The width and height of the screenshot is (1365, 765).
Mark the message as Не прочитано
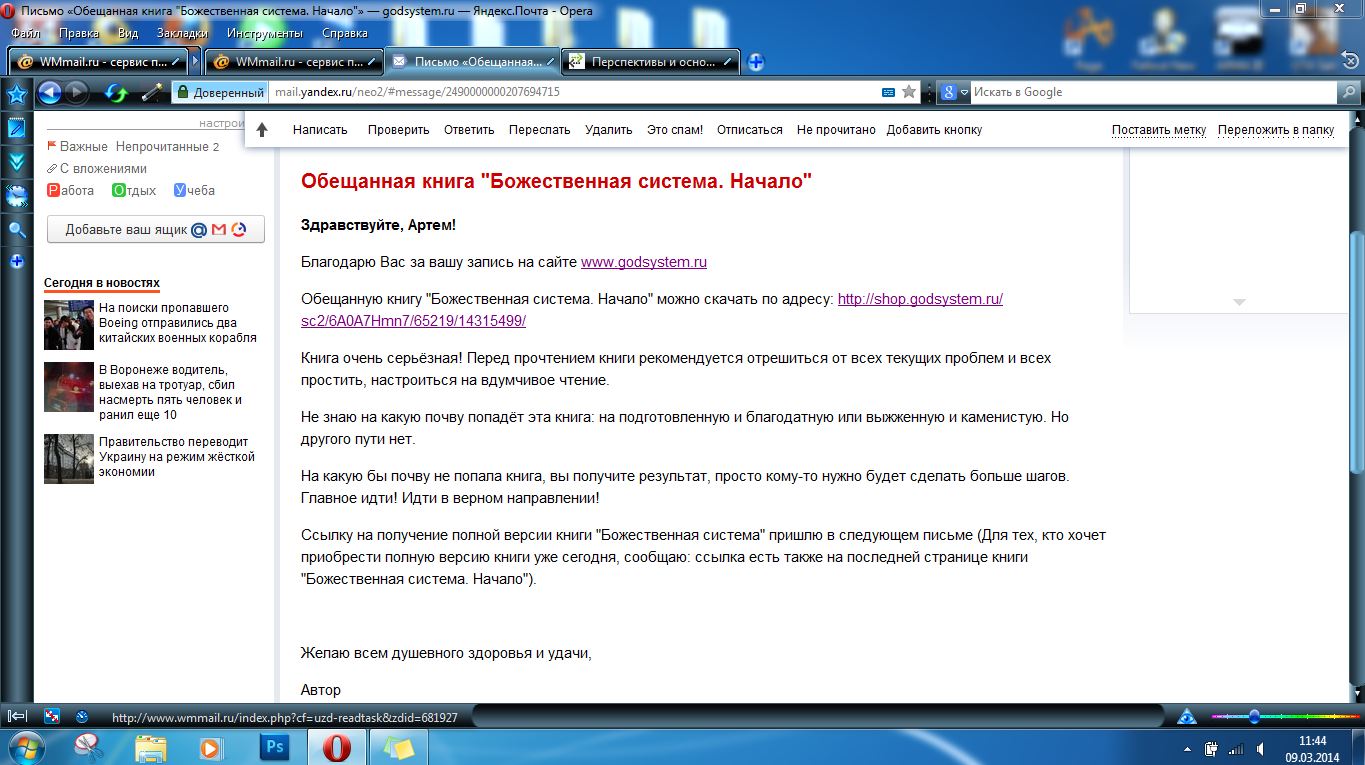(835, 130)
